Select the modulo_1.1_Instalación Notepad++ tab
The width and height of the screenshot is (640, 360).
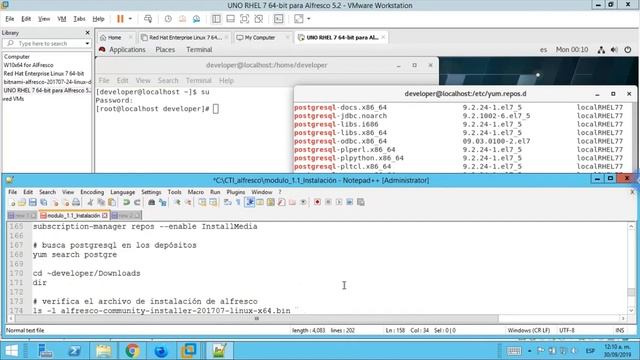(x=73, y=215)
